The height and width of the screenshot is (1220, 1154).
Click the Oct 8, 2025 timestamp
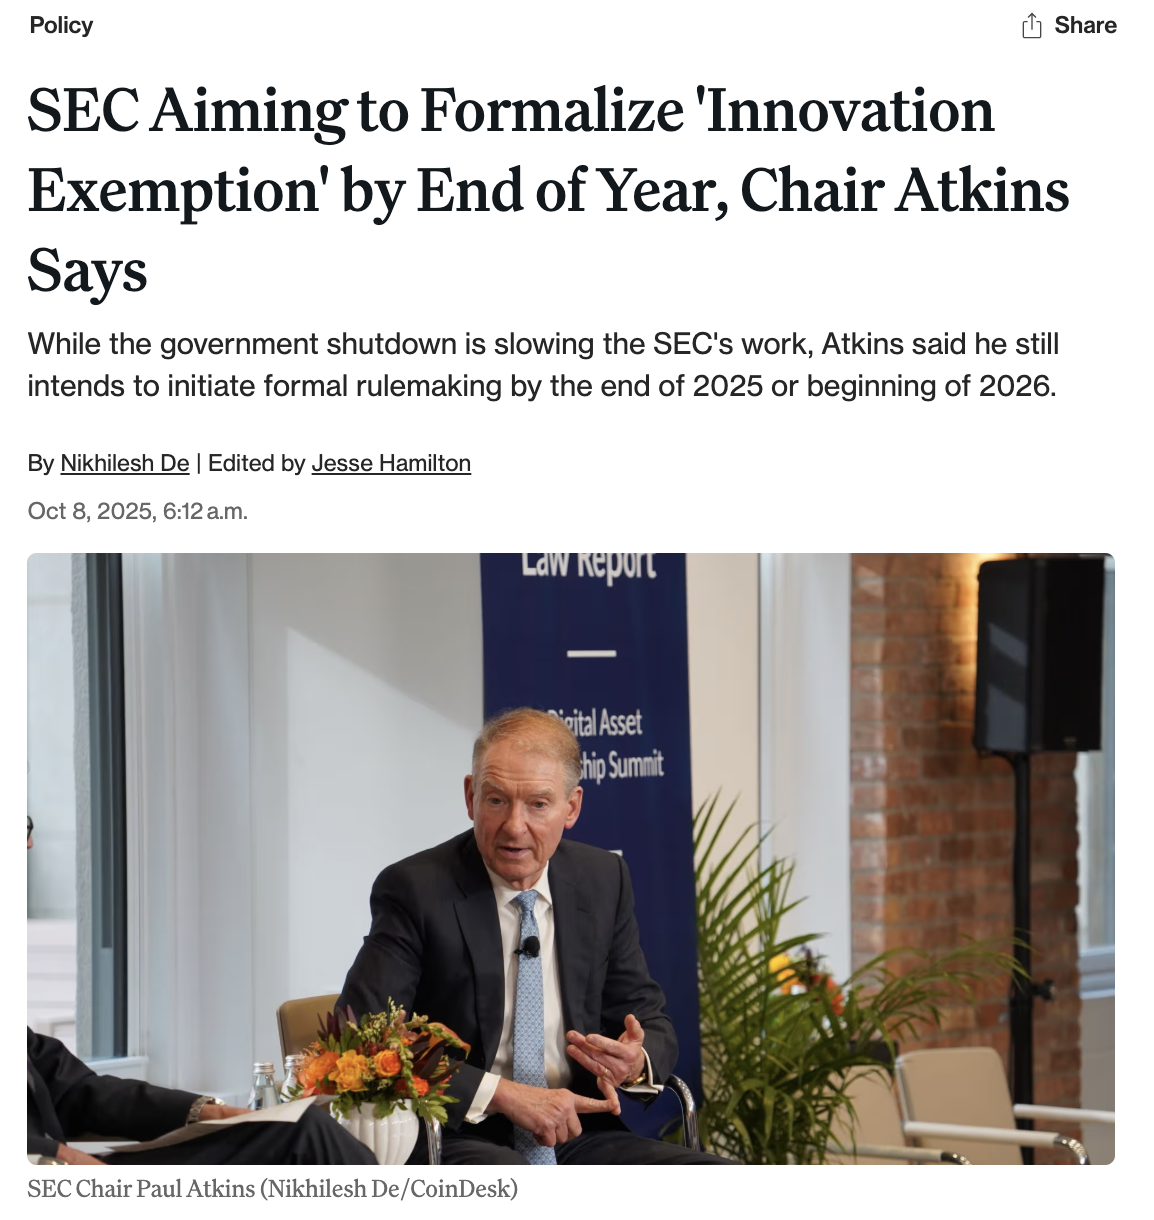pos(137,511)
